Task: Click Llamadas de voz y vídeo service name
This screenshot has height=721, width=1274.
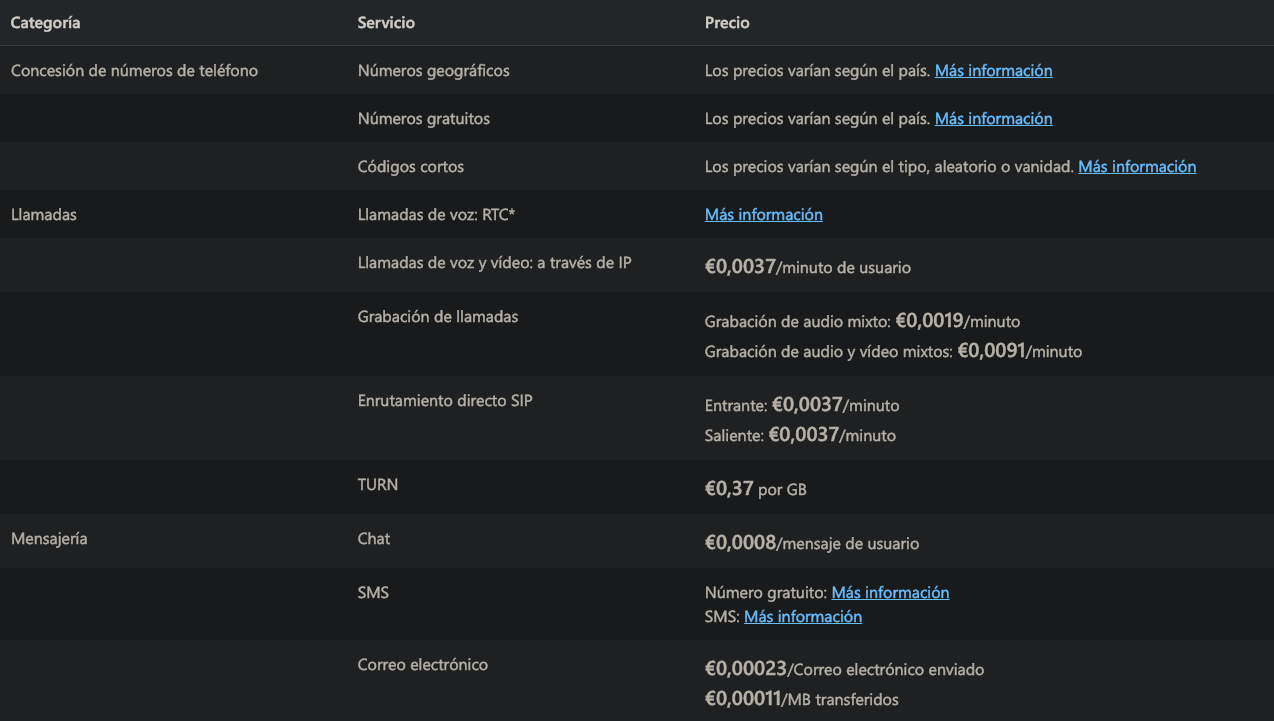Action: [495, 263]
